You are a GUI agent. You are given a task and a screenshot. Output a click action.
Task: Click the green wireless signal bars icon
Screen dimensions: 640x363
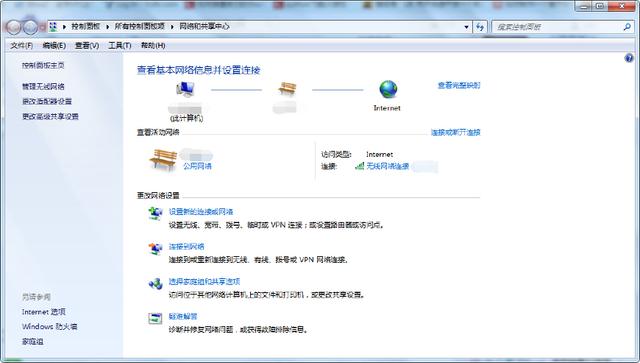360,166
